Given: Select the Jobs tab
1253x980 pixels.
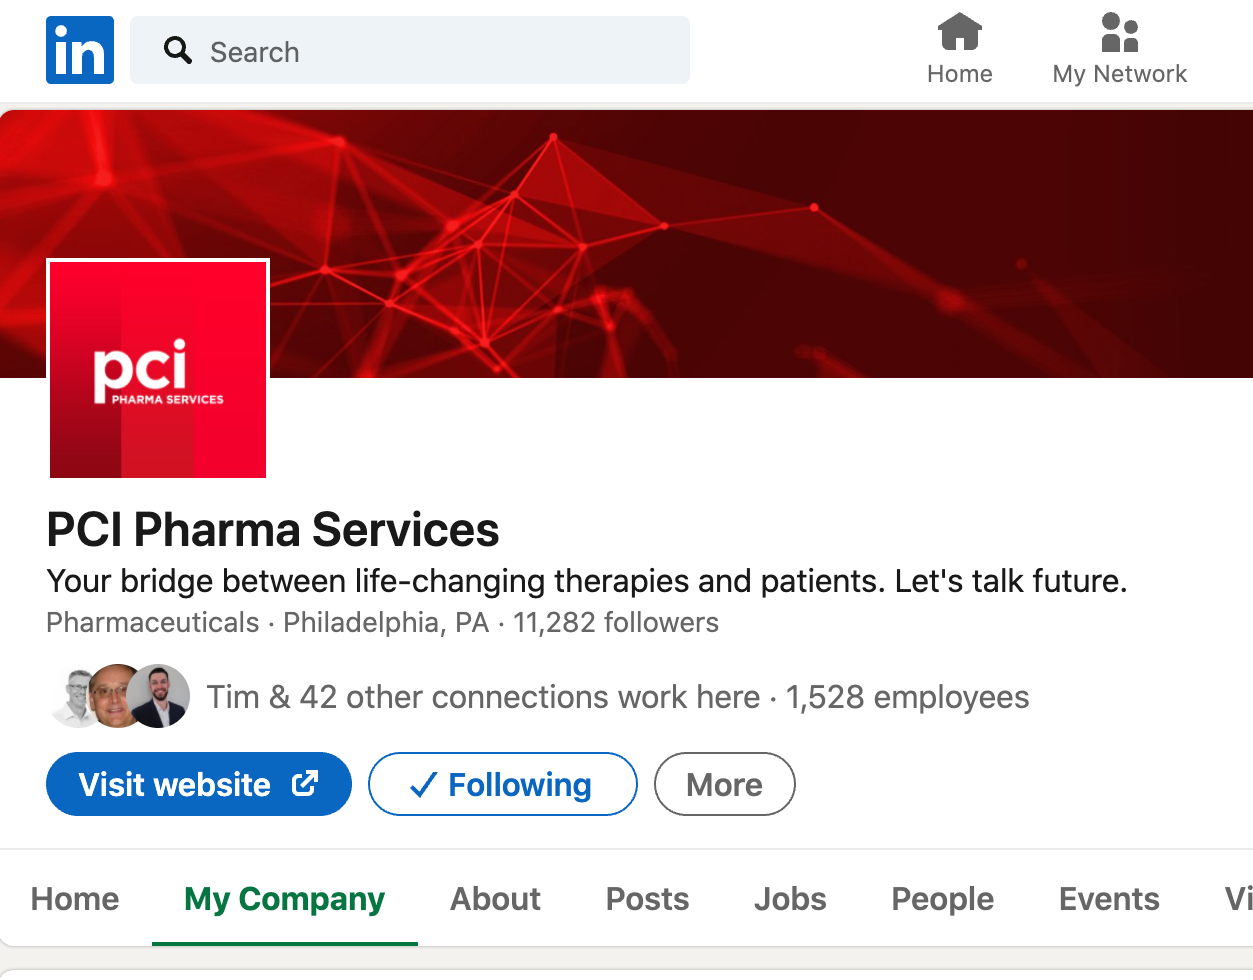Looking at the screenshot, I should (x=790, y=899).
